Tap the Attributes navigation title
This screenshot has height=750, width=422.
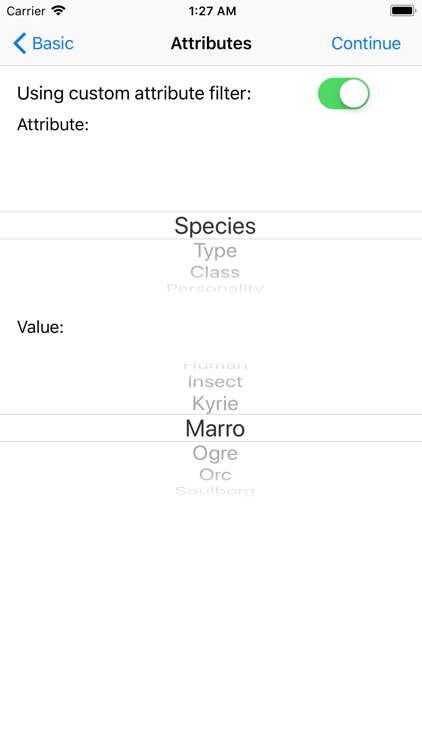click(211, 44)
